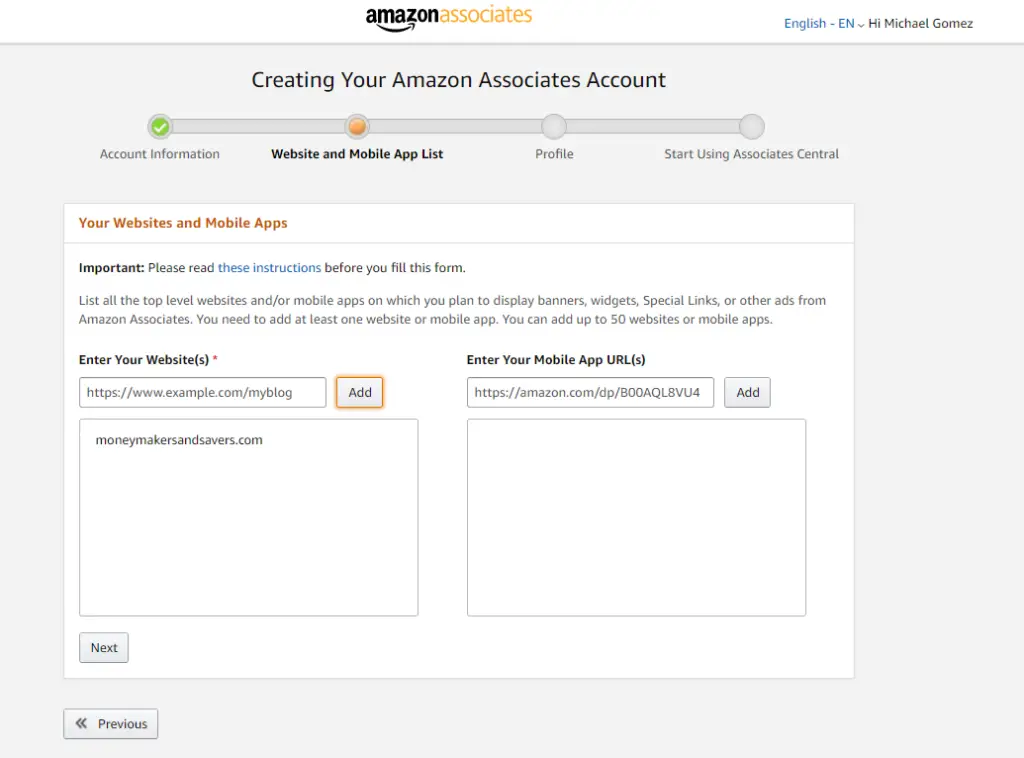Click Add button next to website field
The height and width of the screenshot is (758, 1024).
coord(360,392)
